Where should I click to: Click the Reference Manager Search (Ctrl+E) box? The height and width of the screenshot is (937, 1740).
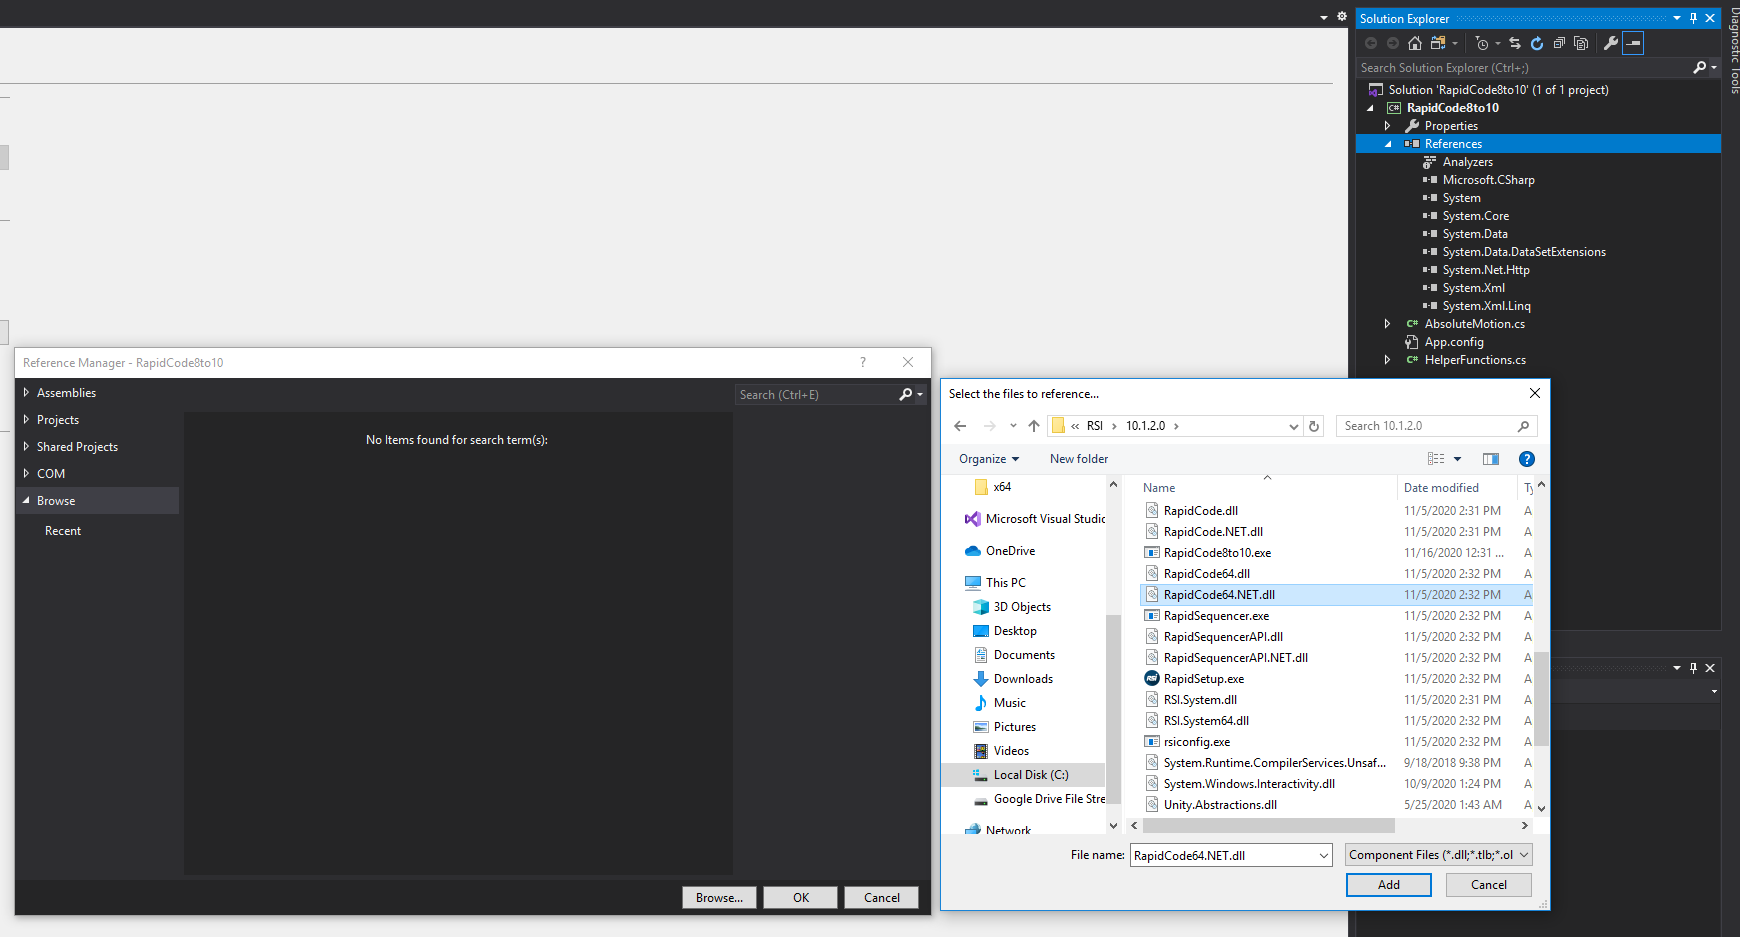816,395
